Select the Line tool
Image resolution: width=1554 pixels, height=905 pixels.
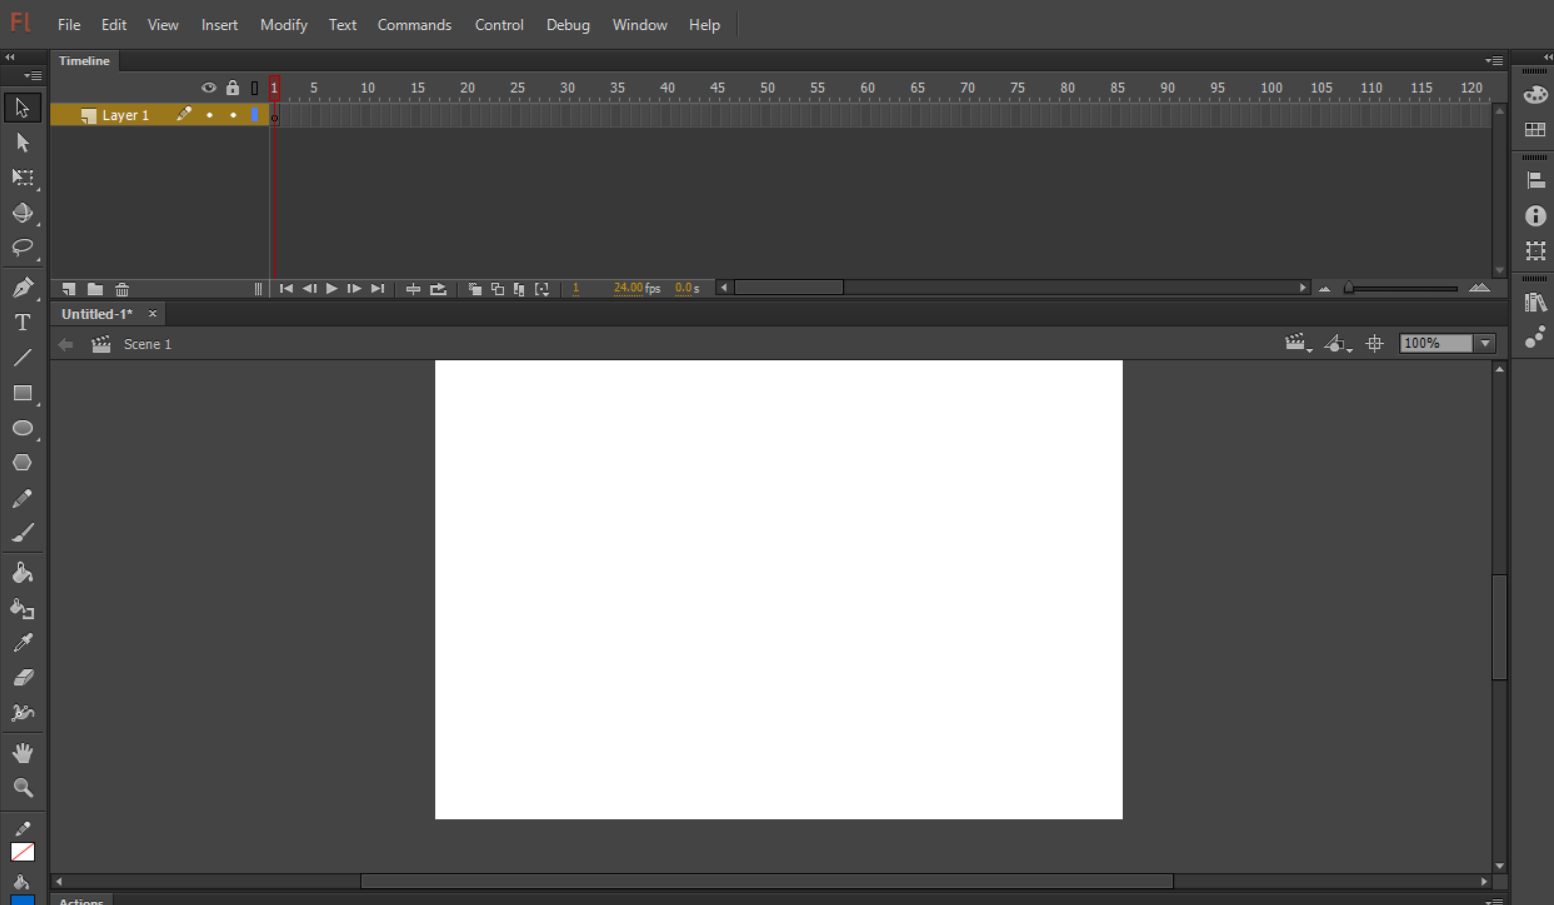tap(22, 358)
